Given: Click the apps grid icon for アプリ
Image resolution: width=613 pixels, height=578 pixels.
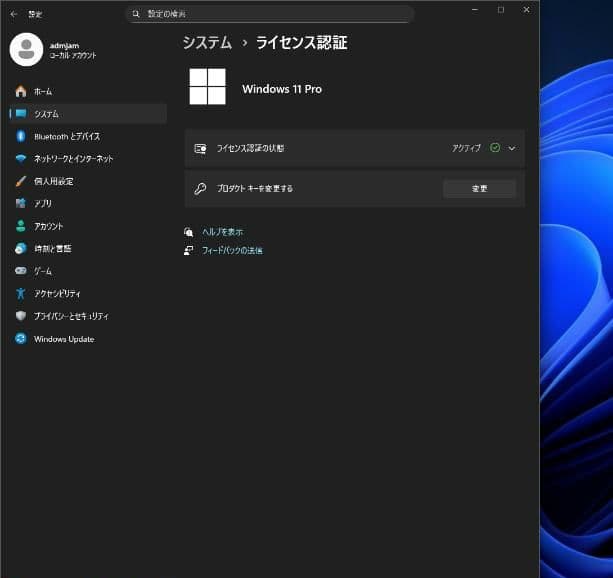Looking at the screenshot, I should tap(21, 203).
